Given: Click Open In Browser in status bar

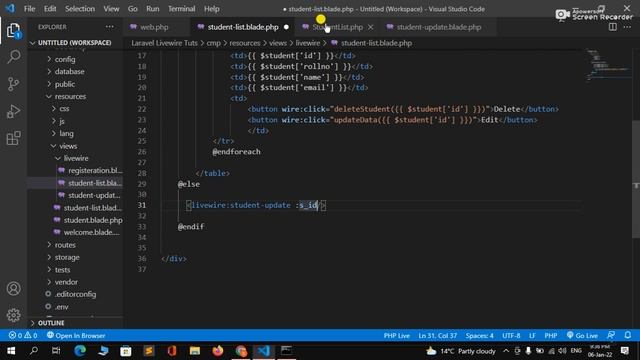Looking at the screenshot, I should 76,336.
